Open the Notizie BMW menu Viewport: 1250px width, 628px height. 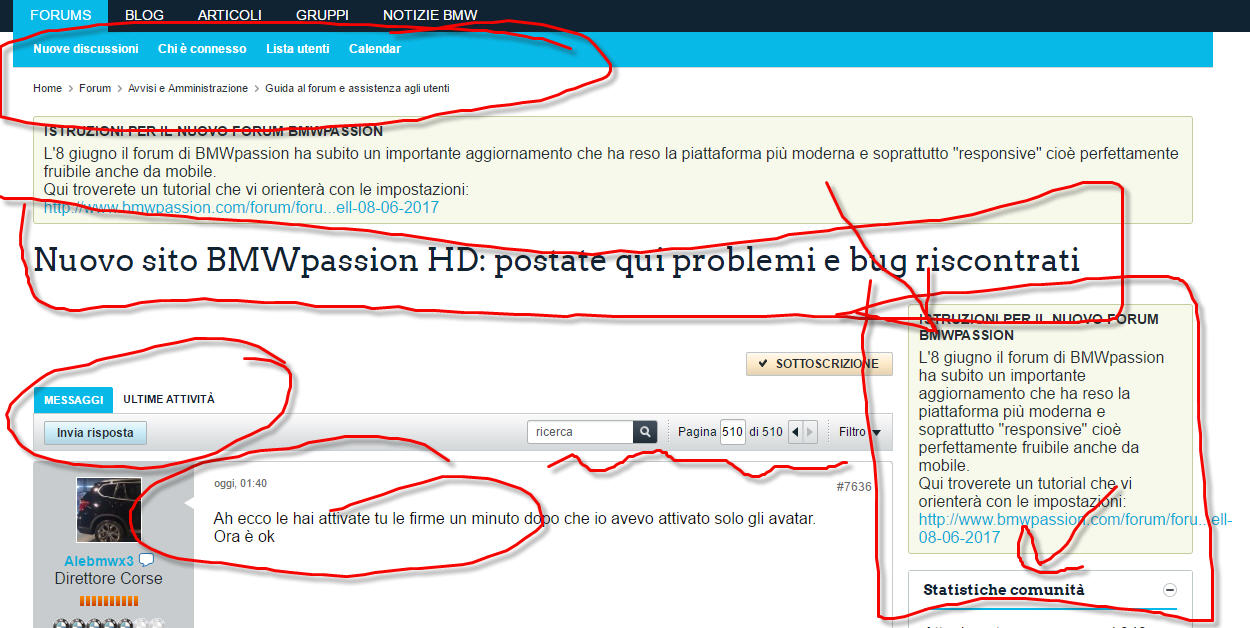pyautogui.click(x=430, y=15)
